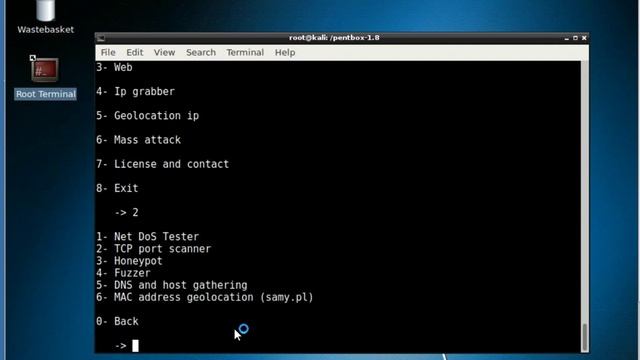The width and height of the screenshot is (640, 360).
Task: Close the pentbox terminal window
Action: [x=584, y=38]
